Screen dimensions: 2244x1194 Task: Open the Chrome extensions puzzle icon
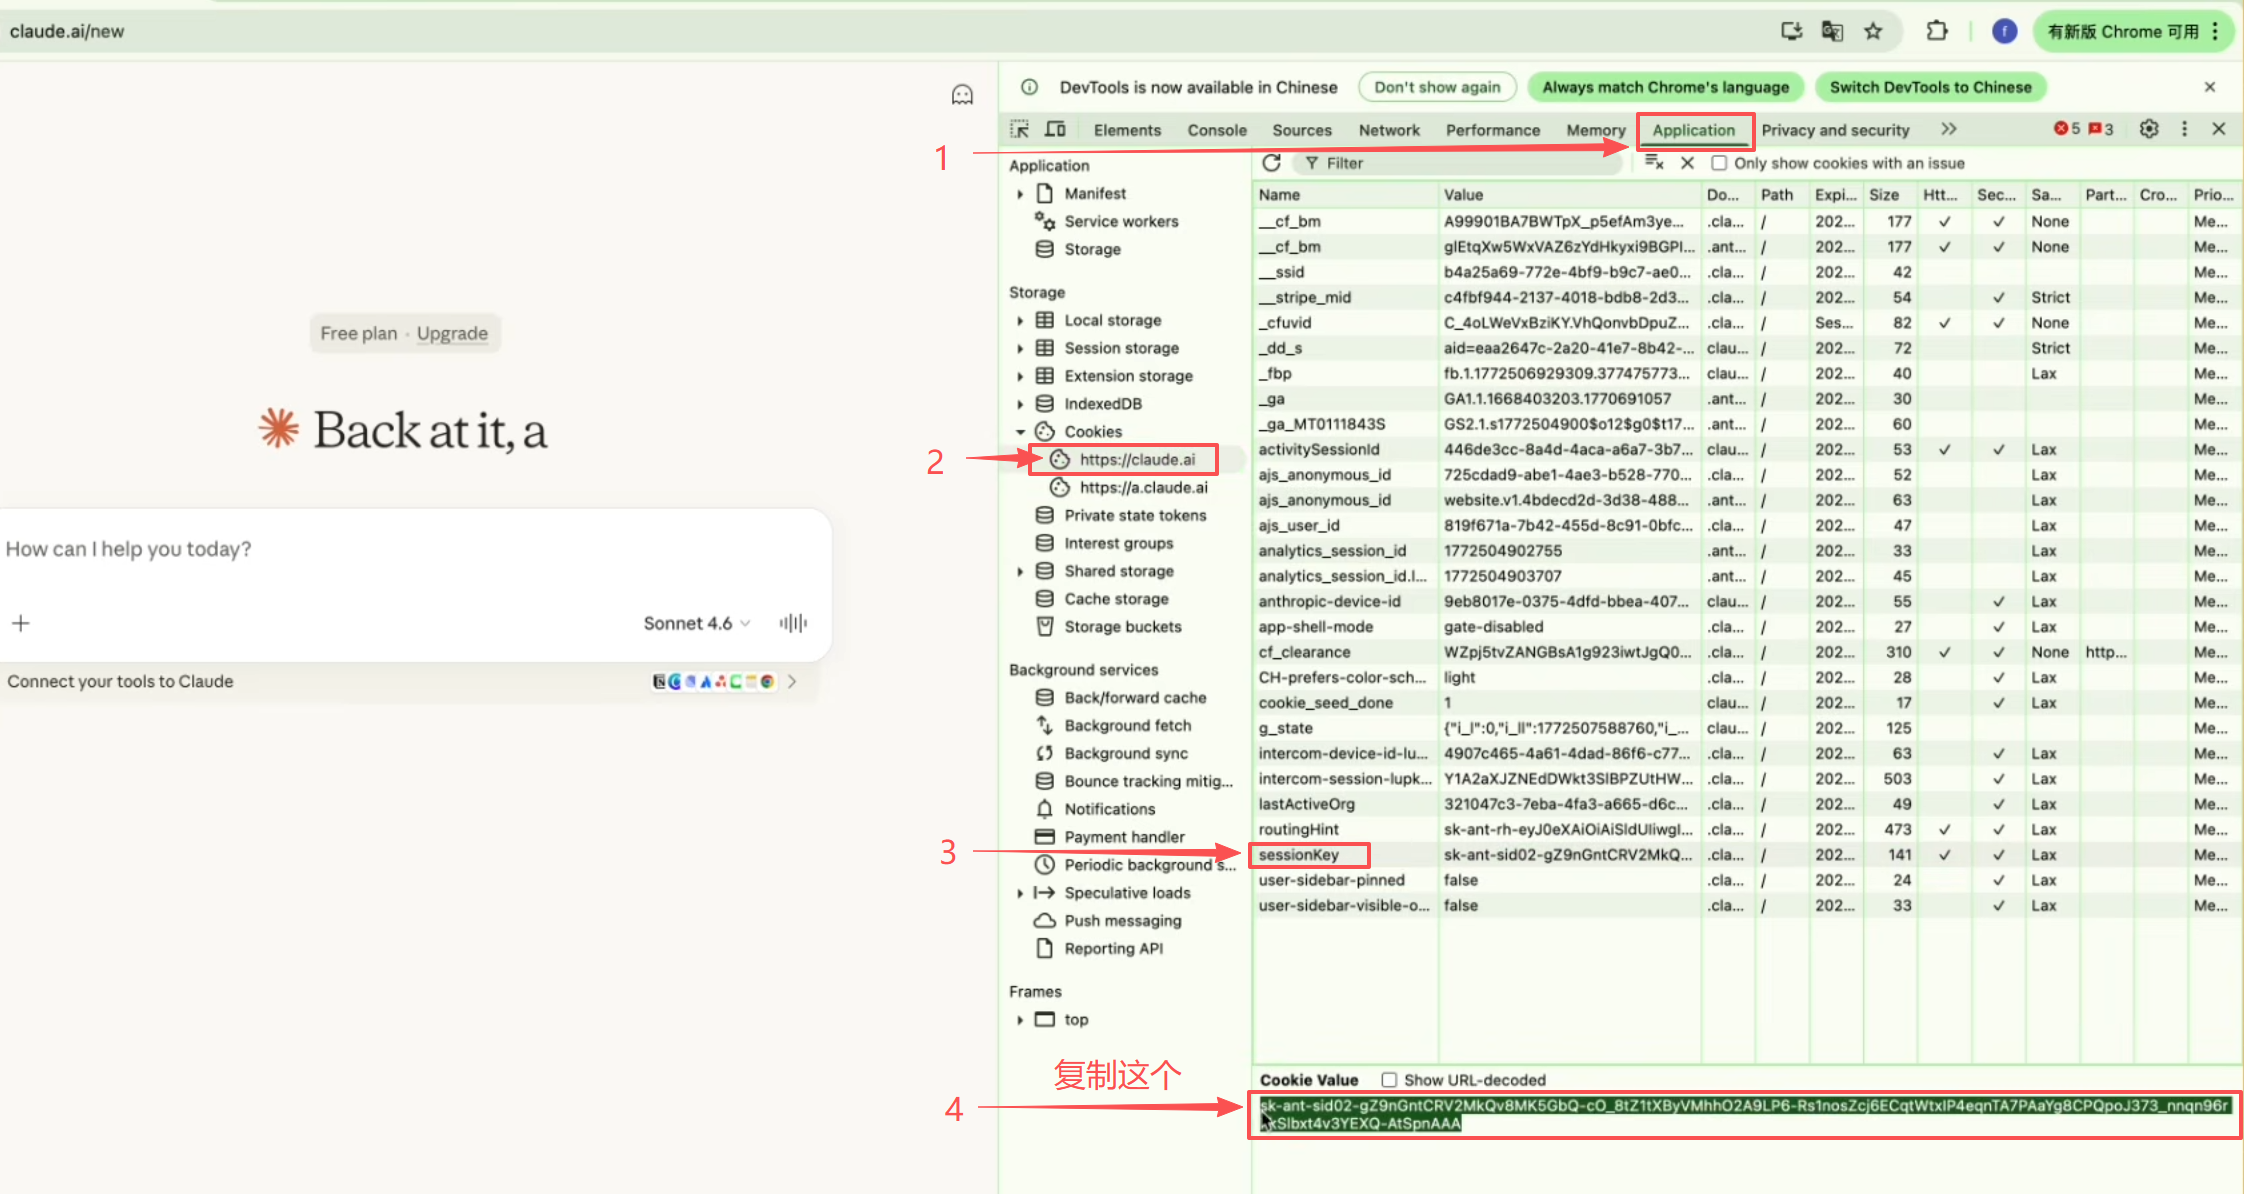[x=1937, y=31]
